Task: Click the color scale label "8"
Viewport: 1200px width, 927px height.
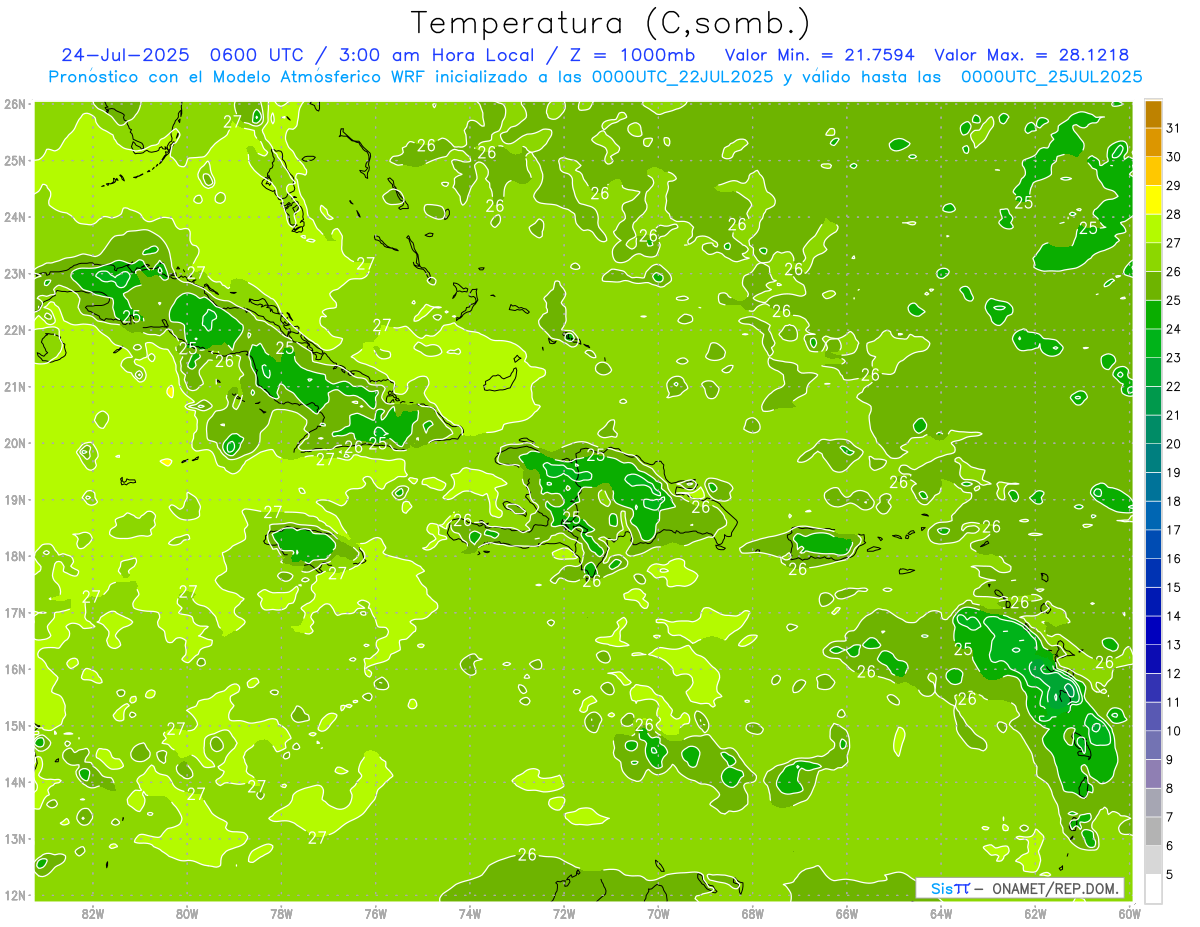Action: coord(1171,789)
